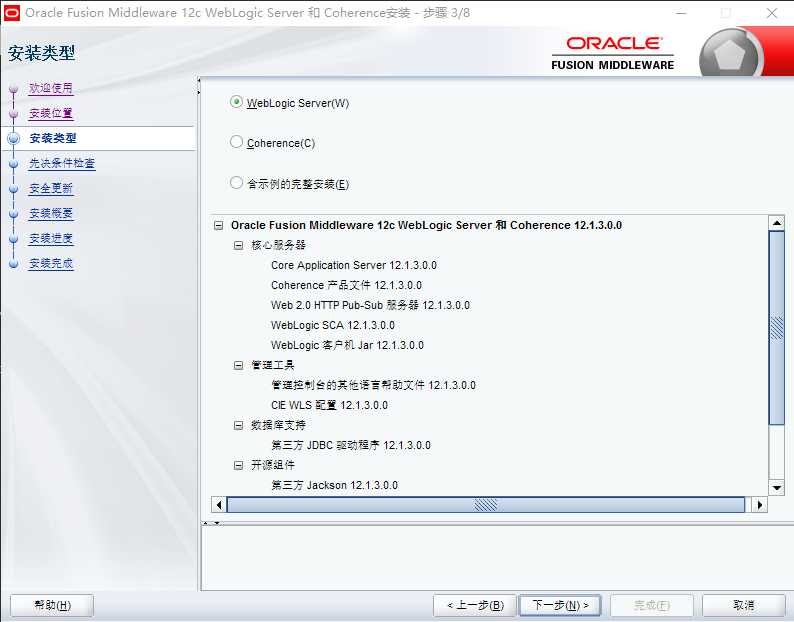The image size is (794, 622).
Task: Open the 安装进度 step link
Action: point(51,238)
